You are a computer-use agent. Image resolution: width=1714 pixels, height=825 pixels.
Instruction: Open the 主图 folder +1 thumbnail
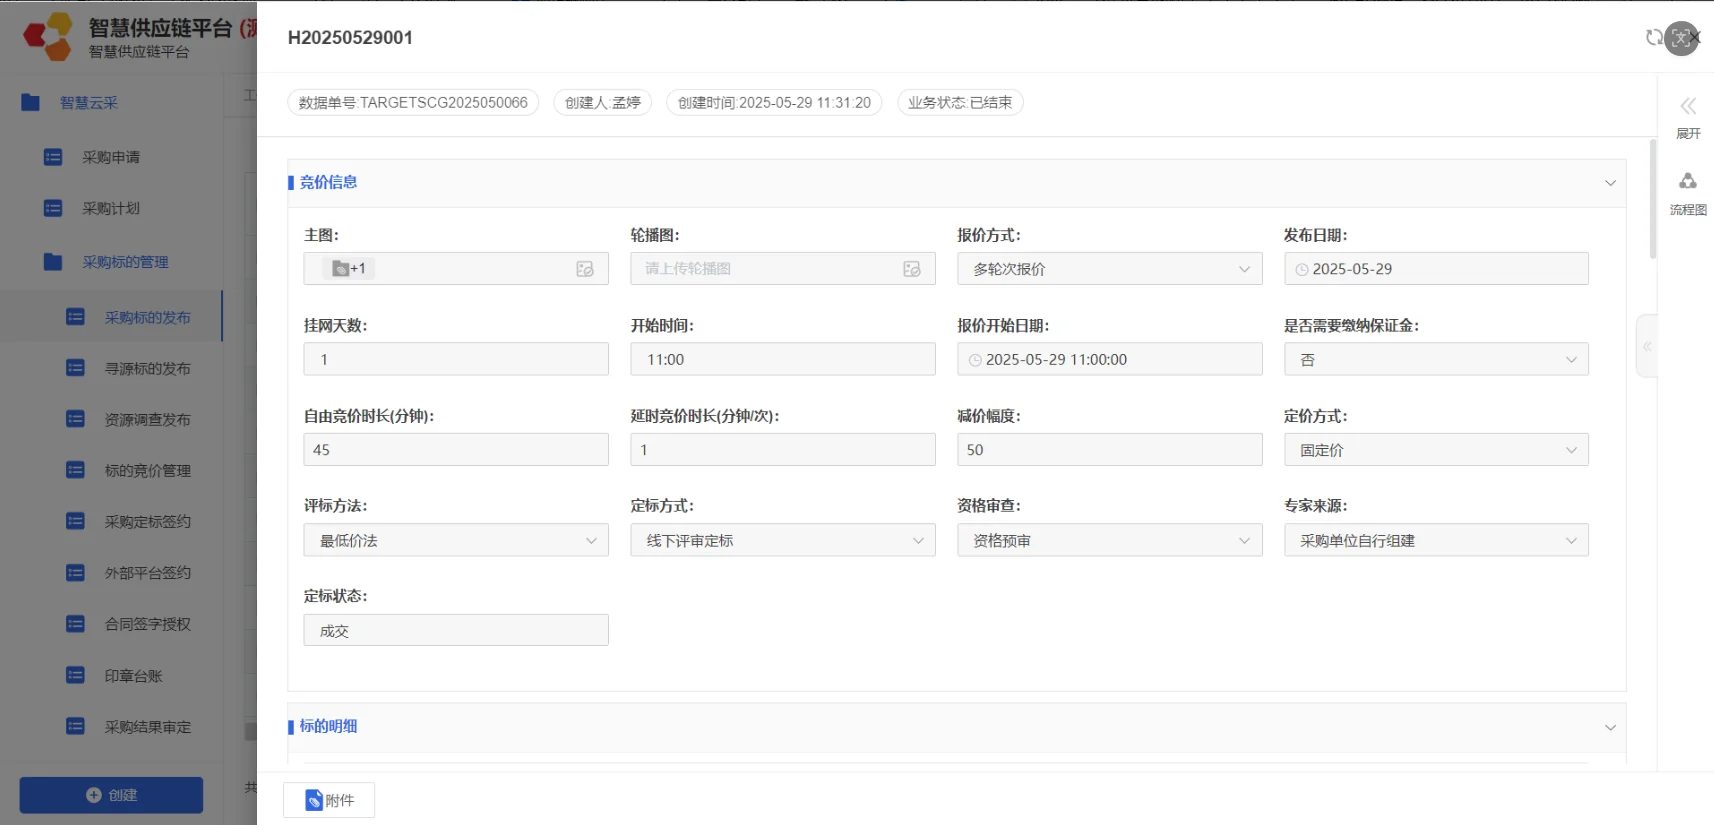point(349,268)
